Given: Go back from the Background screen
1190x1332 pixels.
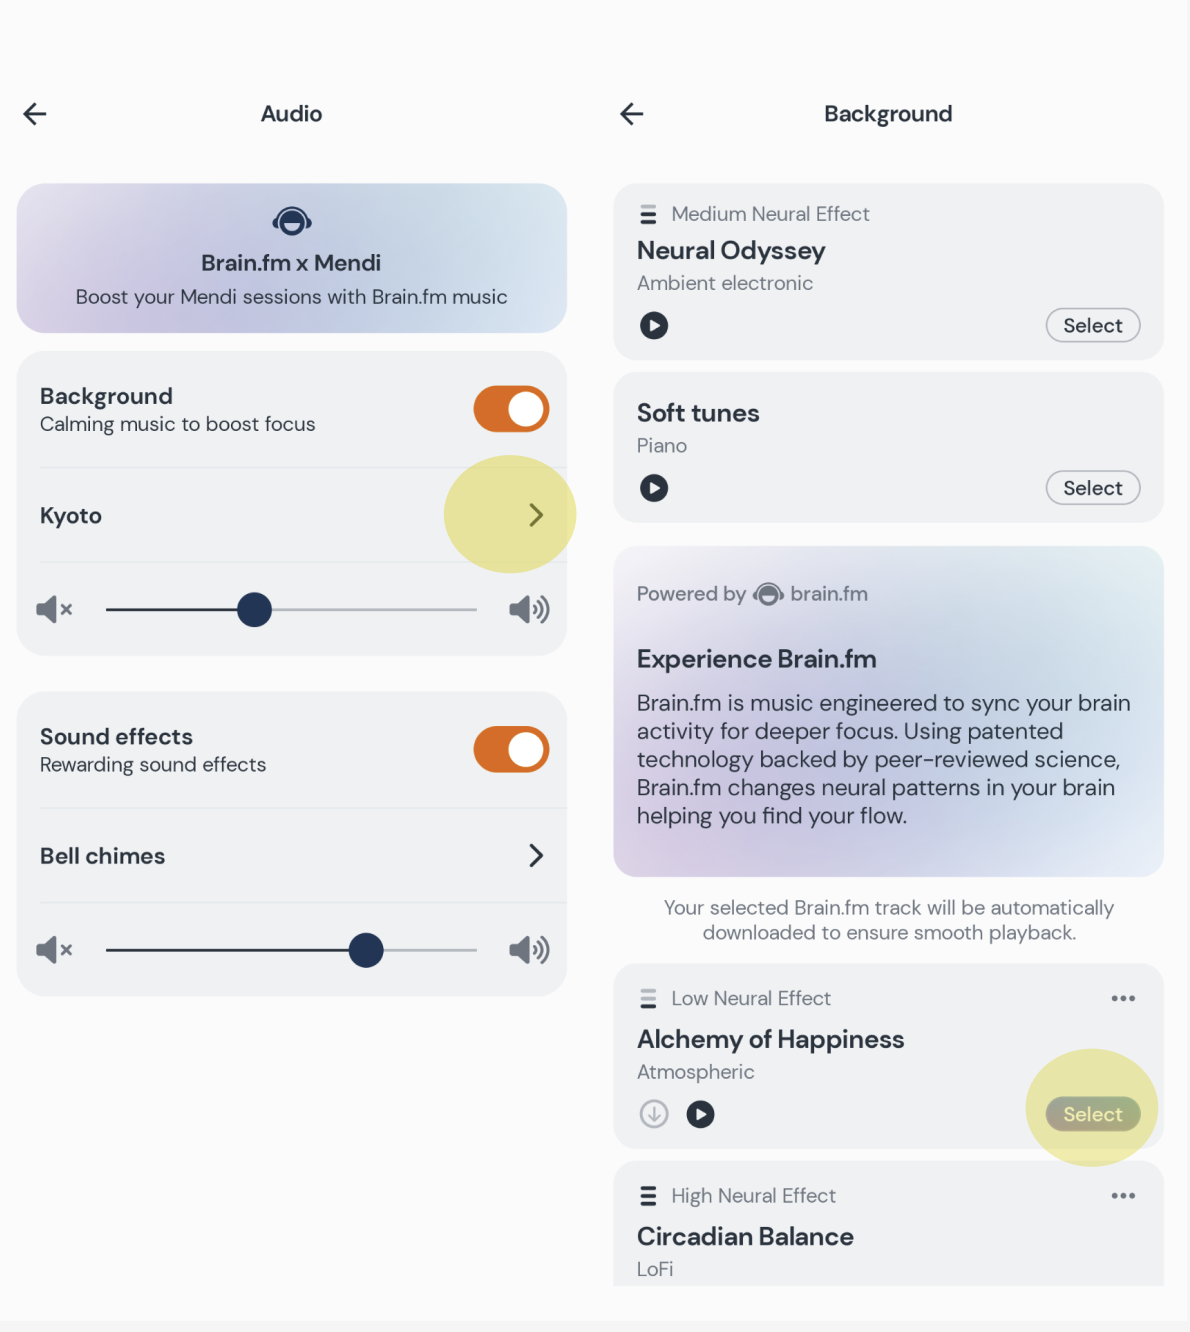Looking at the screenshot, I should point(632,114).
